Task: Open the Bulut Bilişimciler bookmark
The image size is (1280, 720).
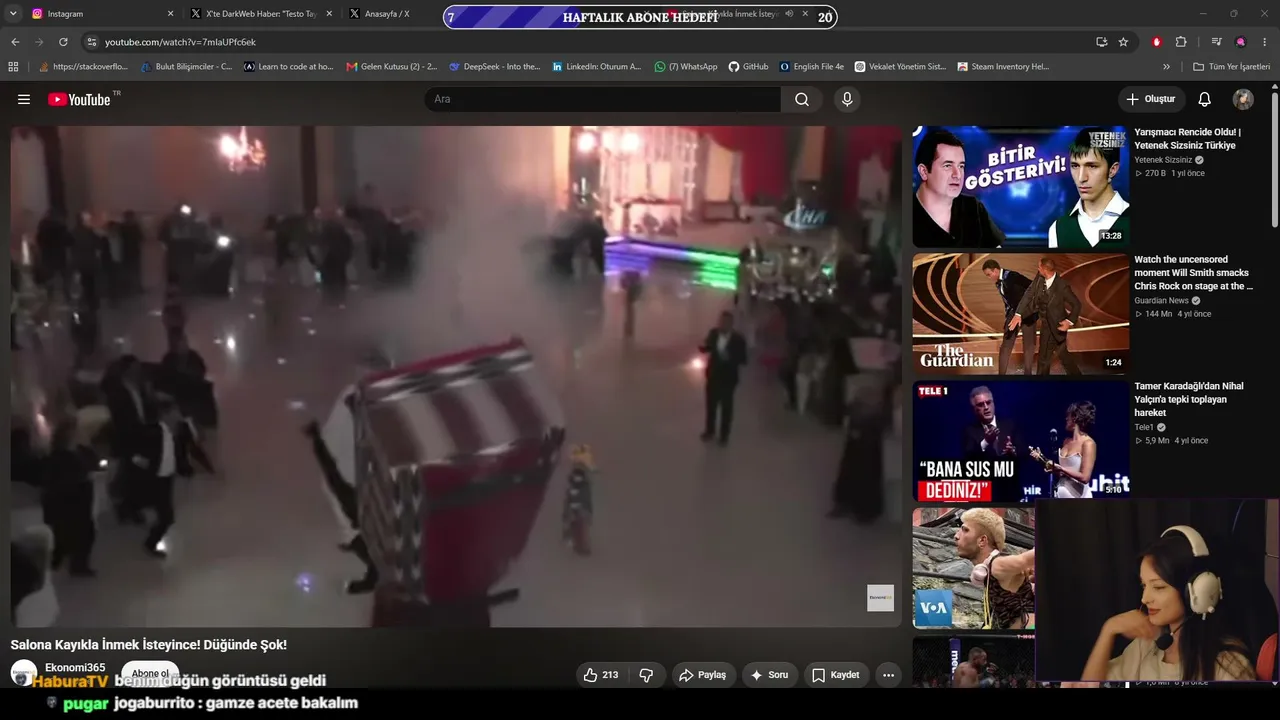Action: tap(187, 67)
